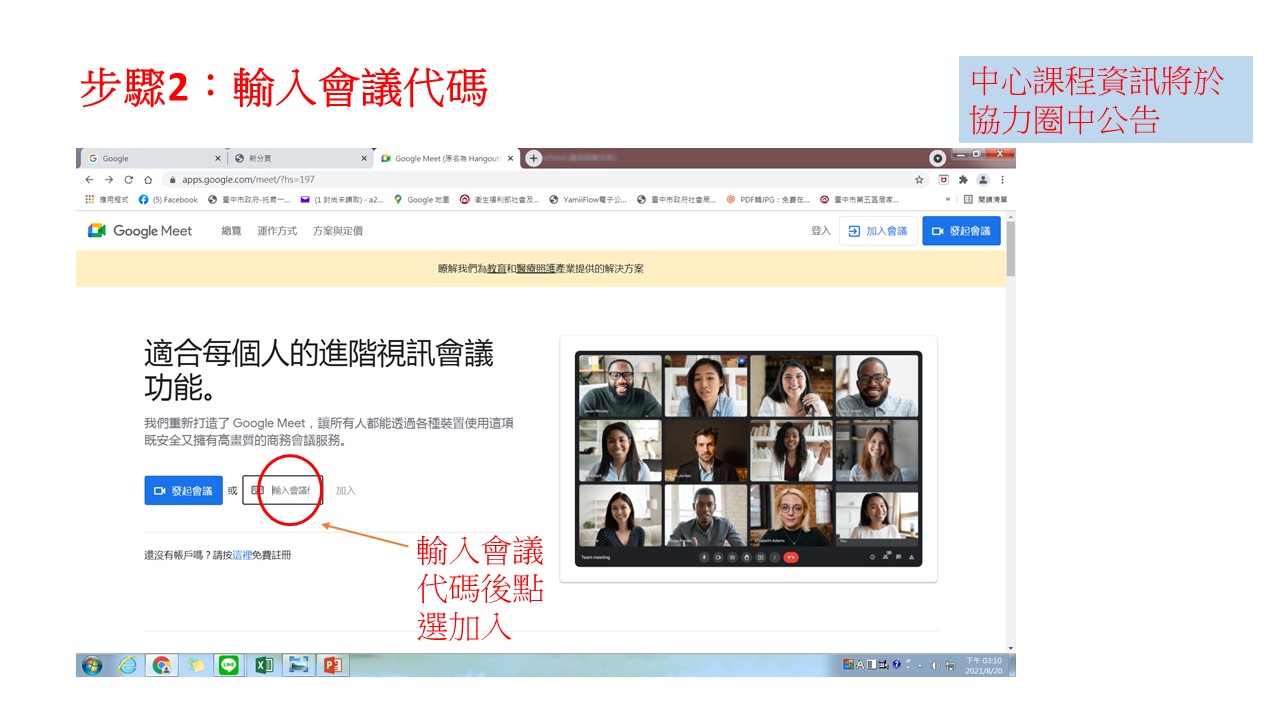Open Excel from the taskbar
The height and width of the screenshot is (720, 1280).
pos(263,665)
